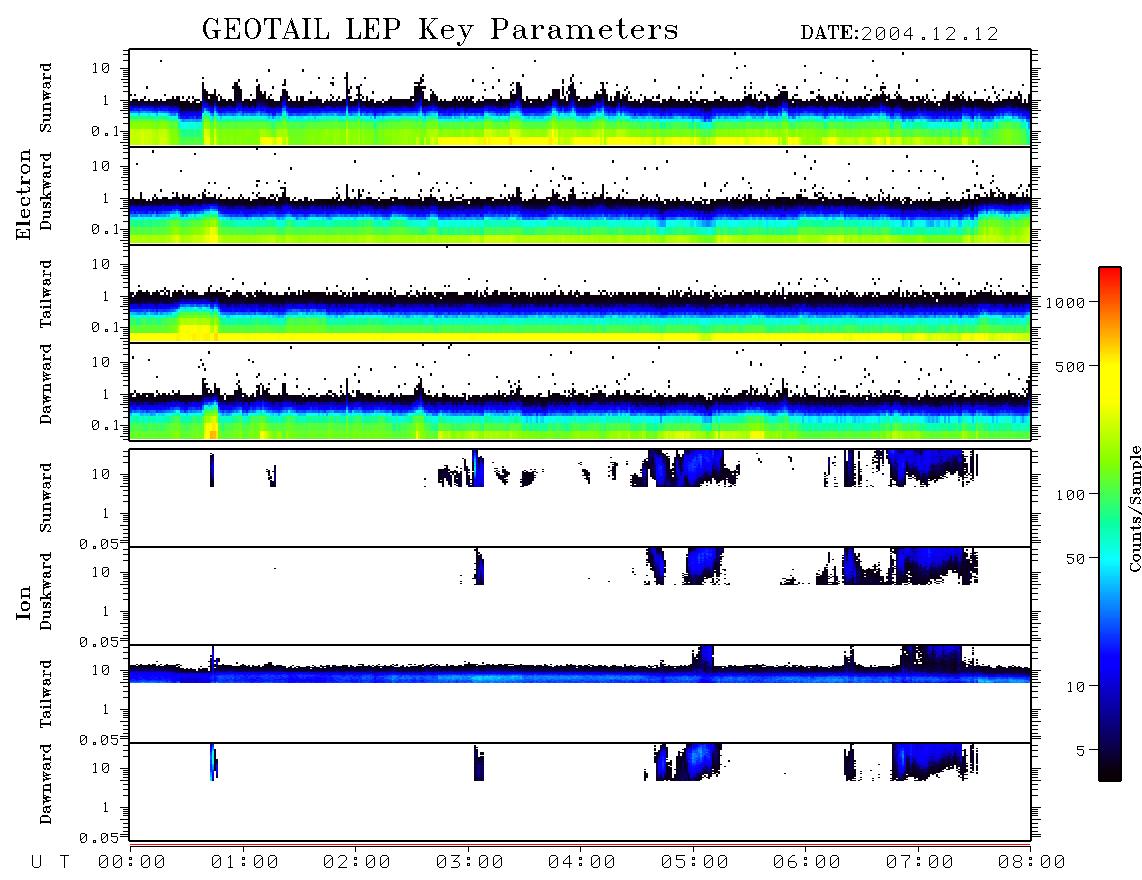This screenshot has height=880, width=1142.
Task: Click the 'GEOTAIL LEP Key Parameters' title
Action: coord(440,30)
